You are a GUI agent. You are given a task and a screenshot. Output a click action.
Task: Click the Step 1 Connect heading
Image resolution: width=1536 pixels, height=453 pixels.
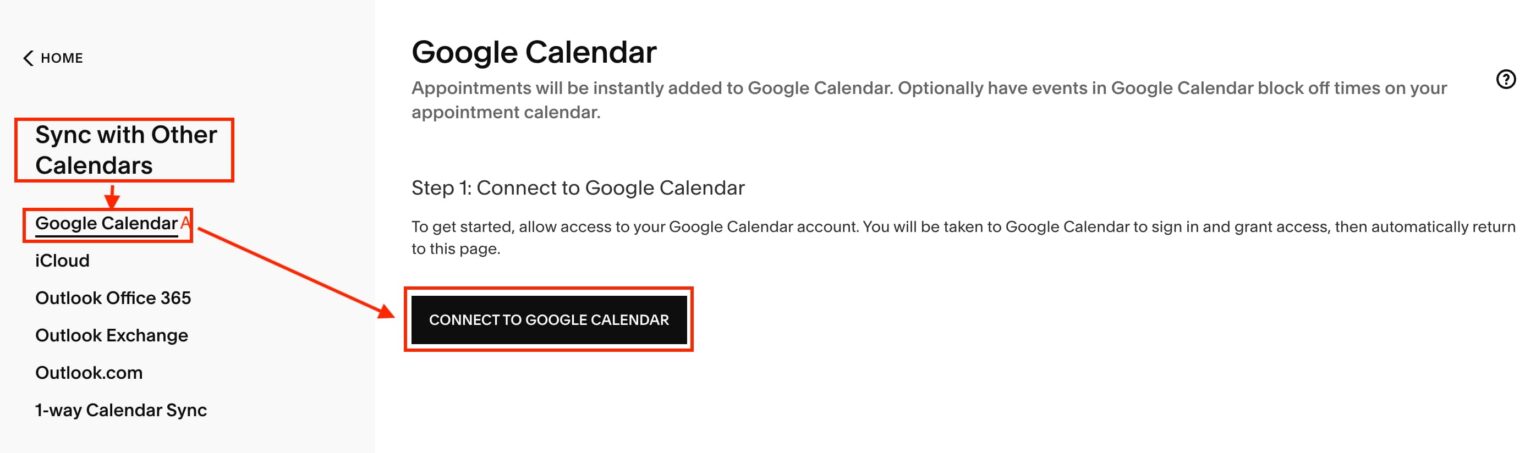pyautogui.click(x=578, y=188)
